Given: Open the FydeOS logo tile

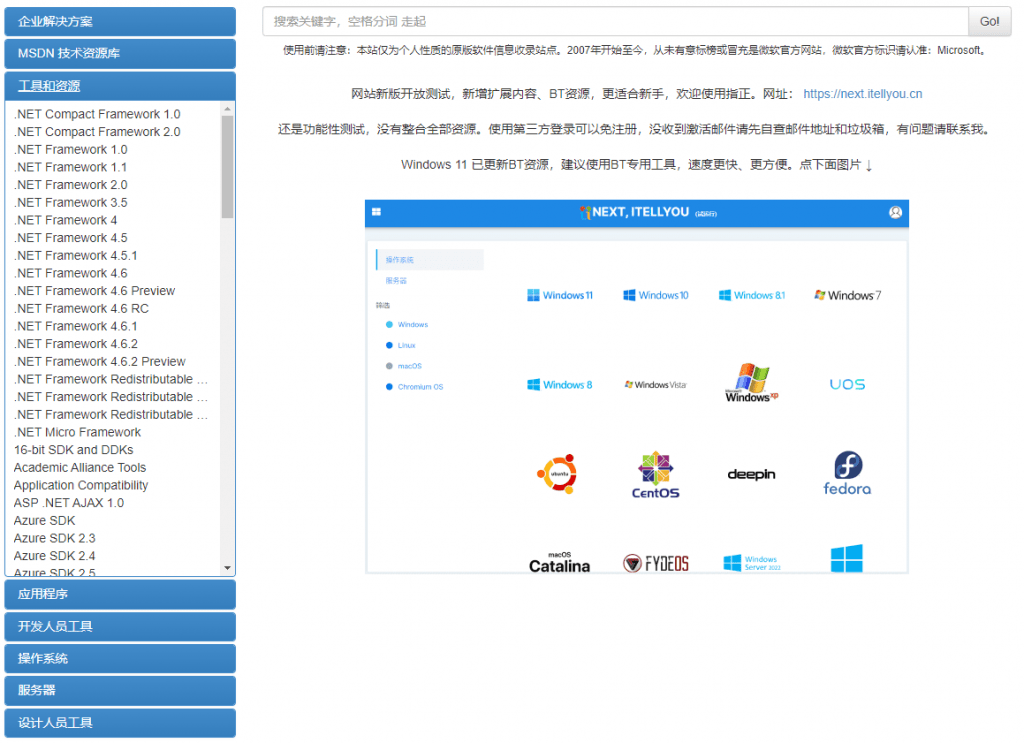Looking at the screenshot, I should click(x=656, y=563).
